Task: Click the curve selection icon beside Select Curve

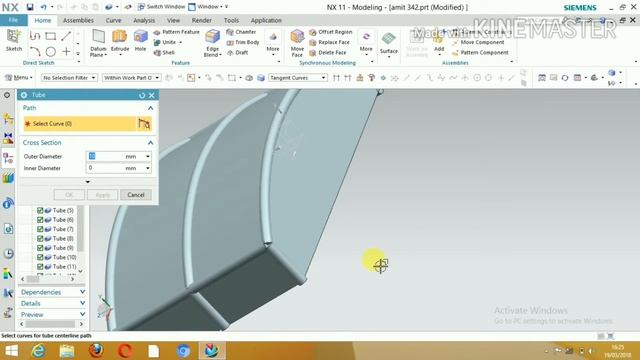Action: (x=144, y=124)
